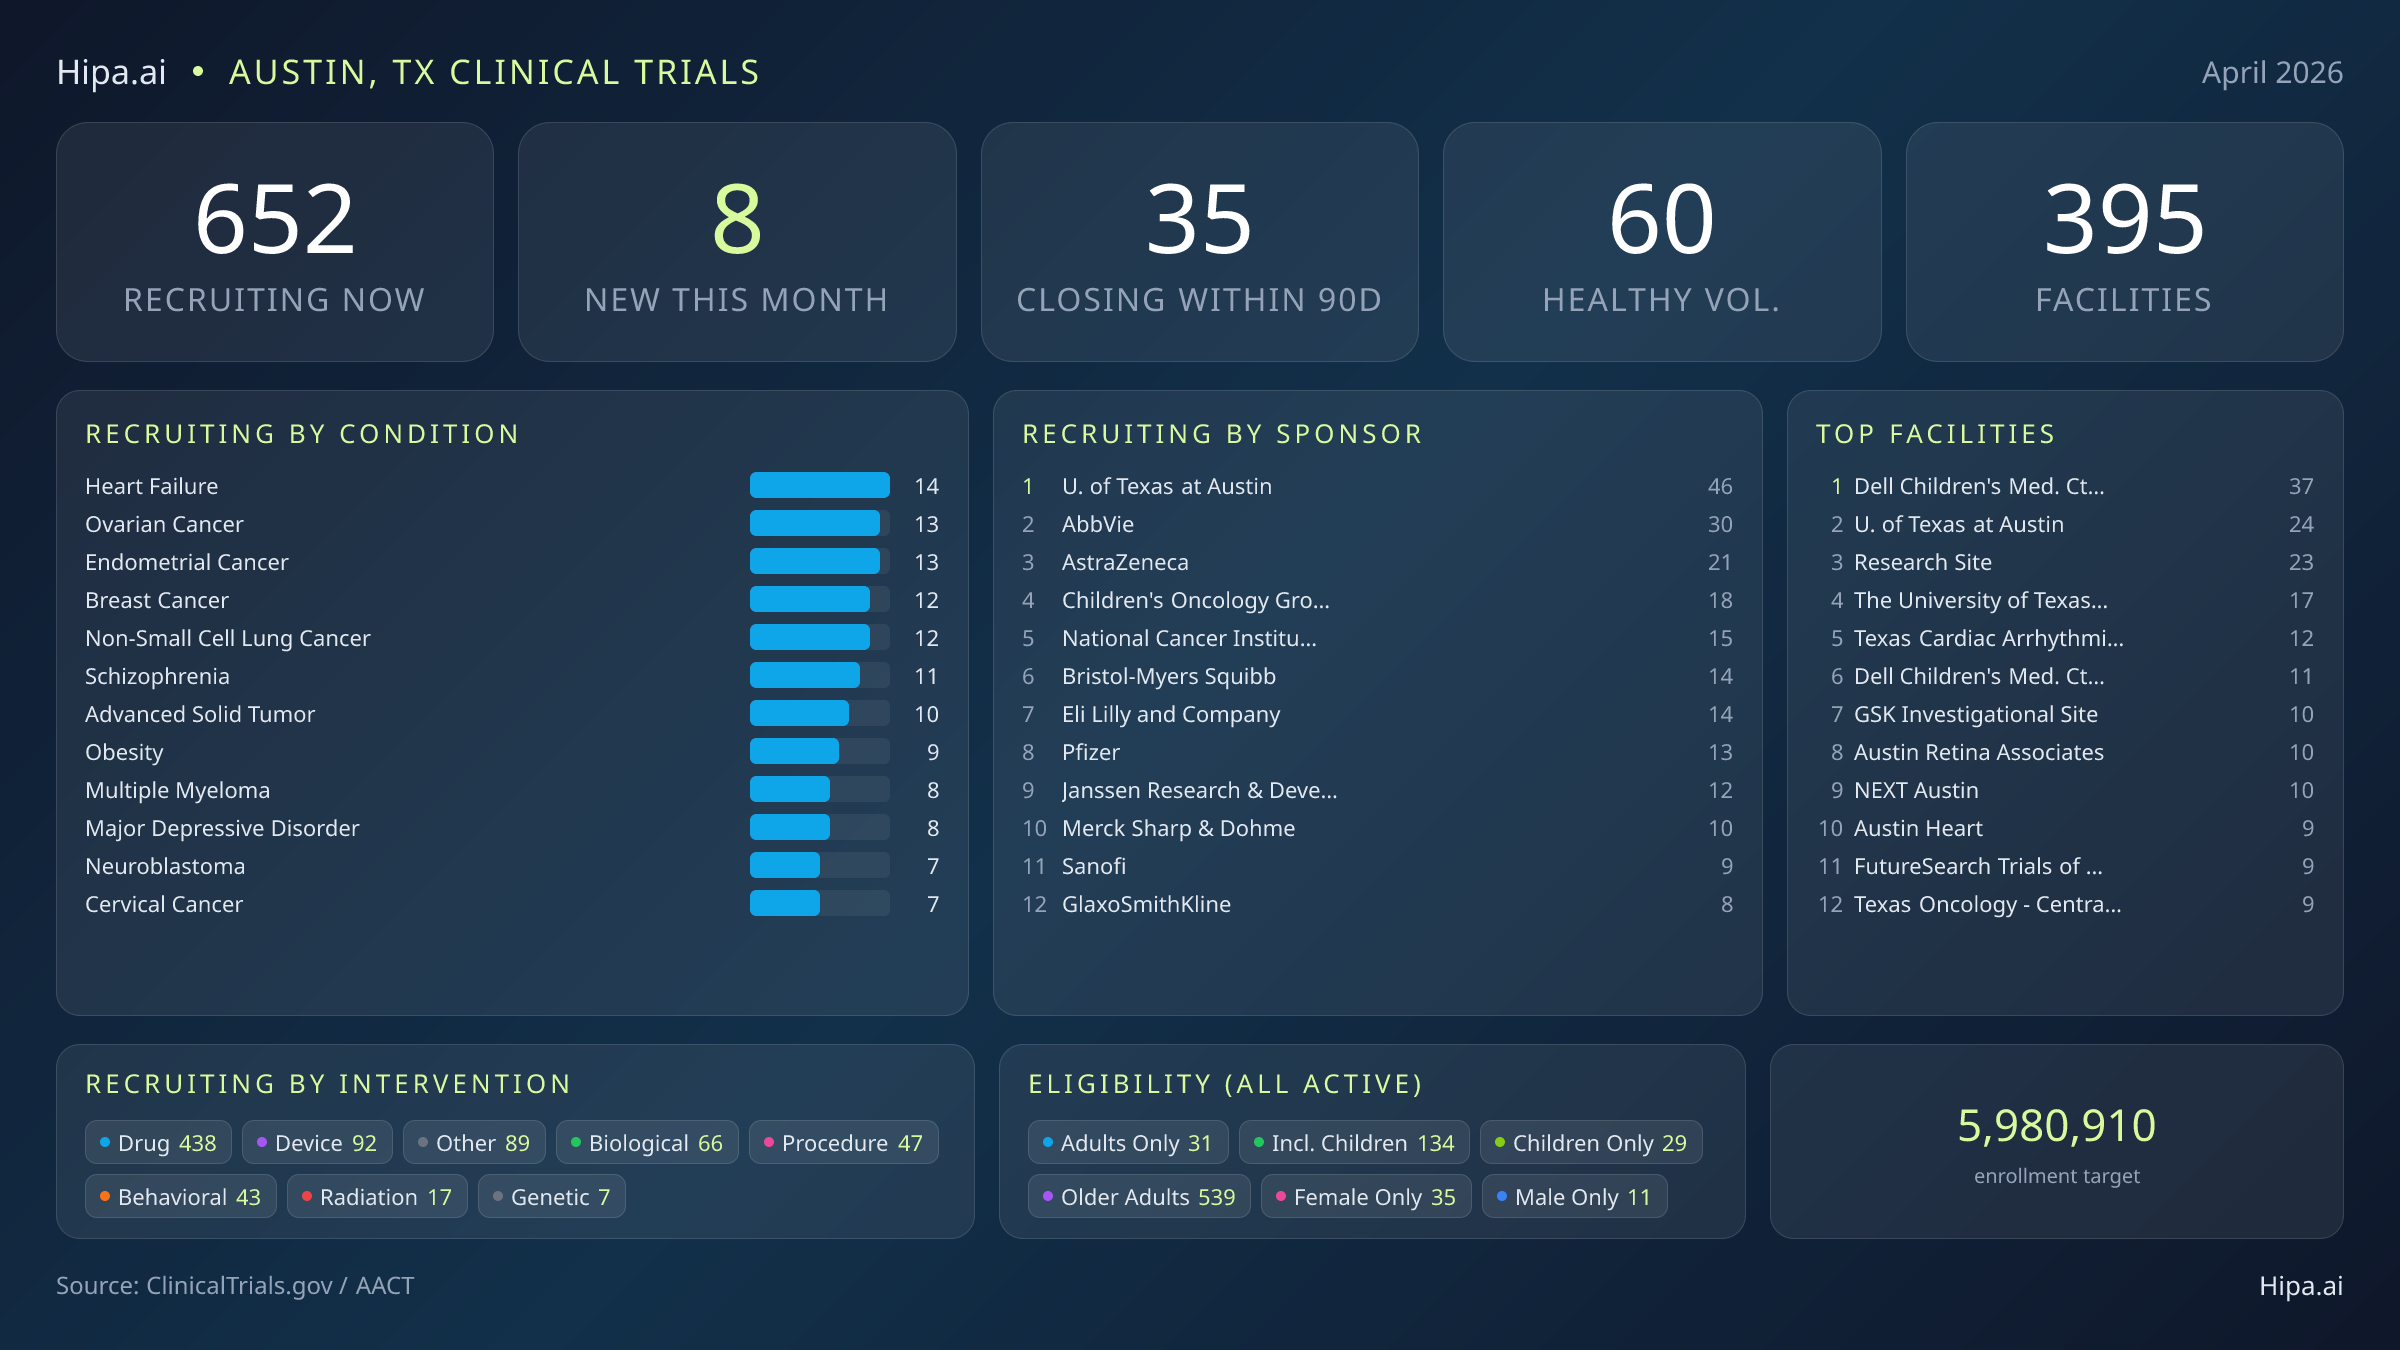Click the Radiation 17 chip
The height and width of the screenshot is (1350, 2400).
pos(377,1197)
